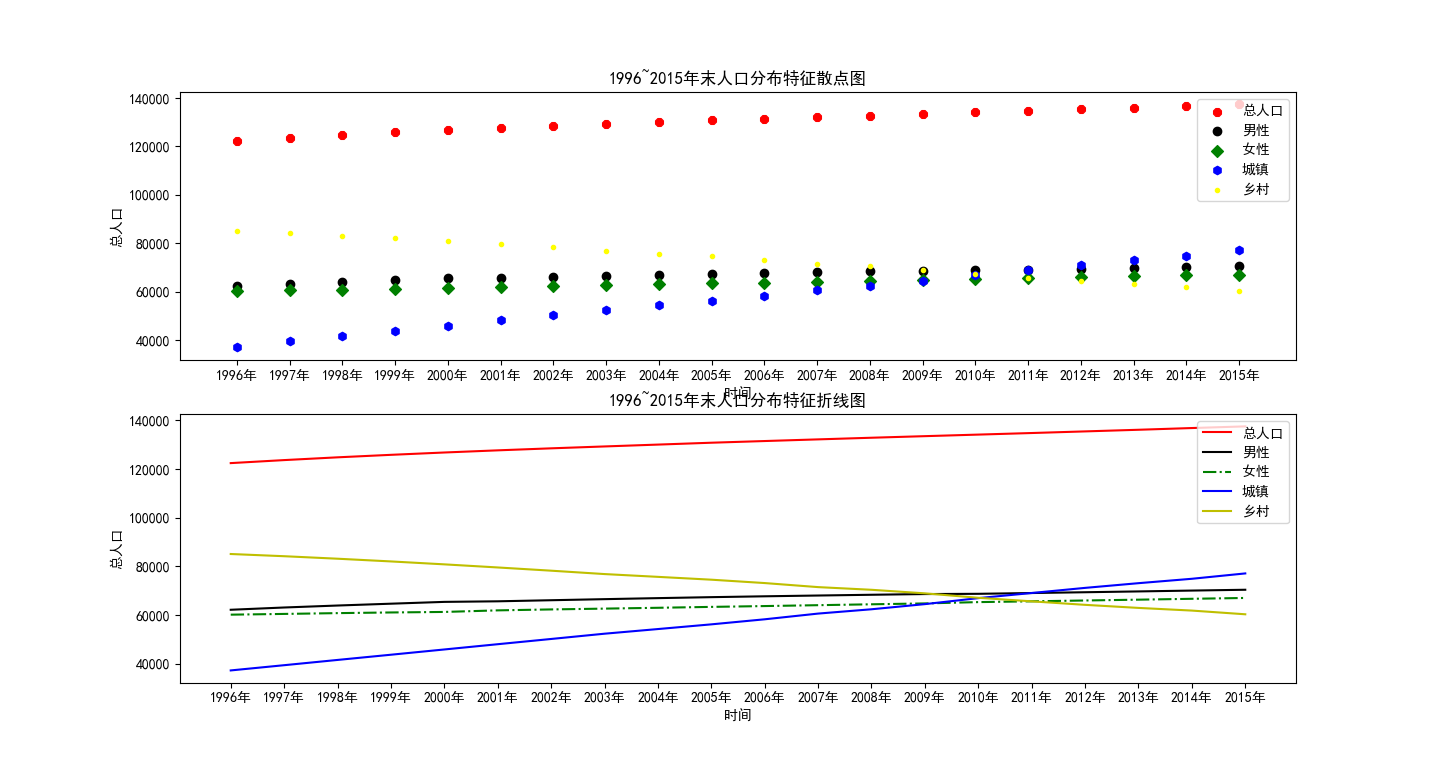Click the highest red 总人口 scatter point for 2015年
The height and width of the screenshot is (767, 1440).
click(1238, 103)
